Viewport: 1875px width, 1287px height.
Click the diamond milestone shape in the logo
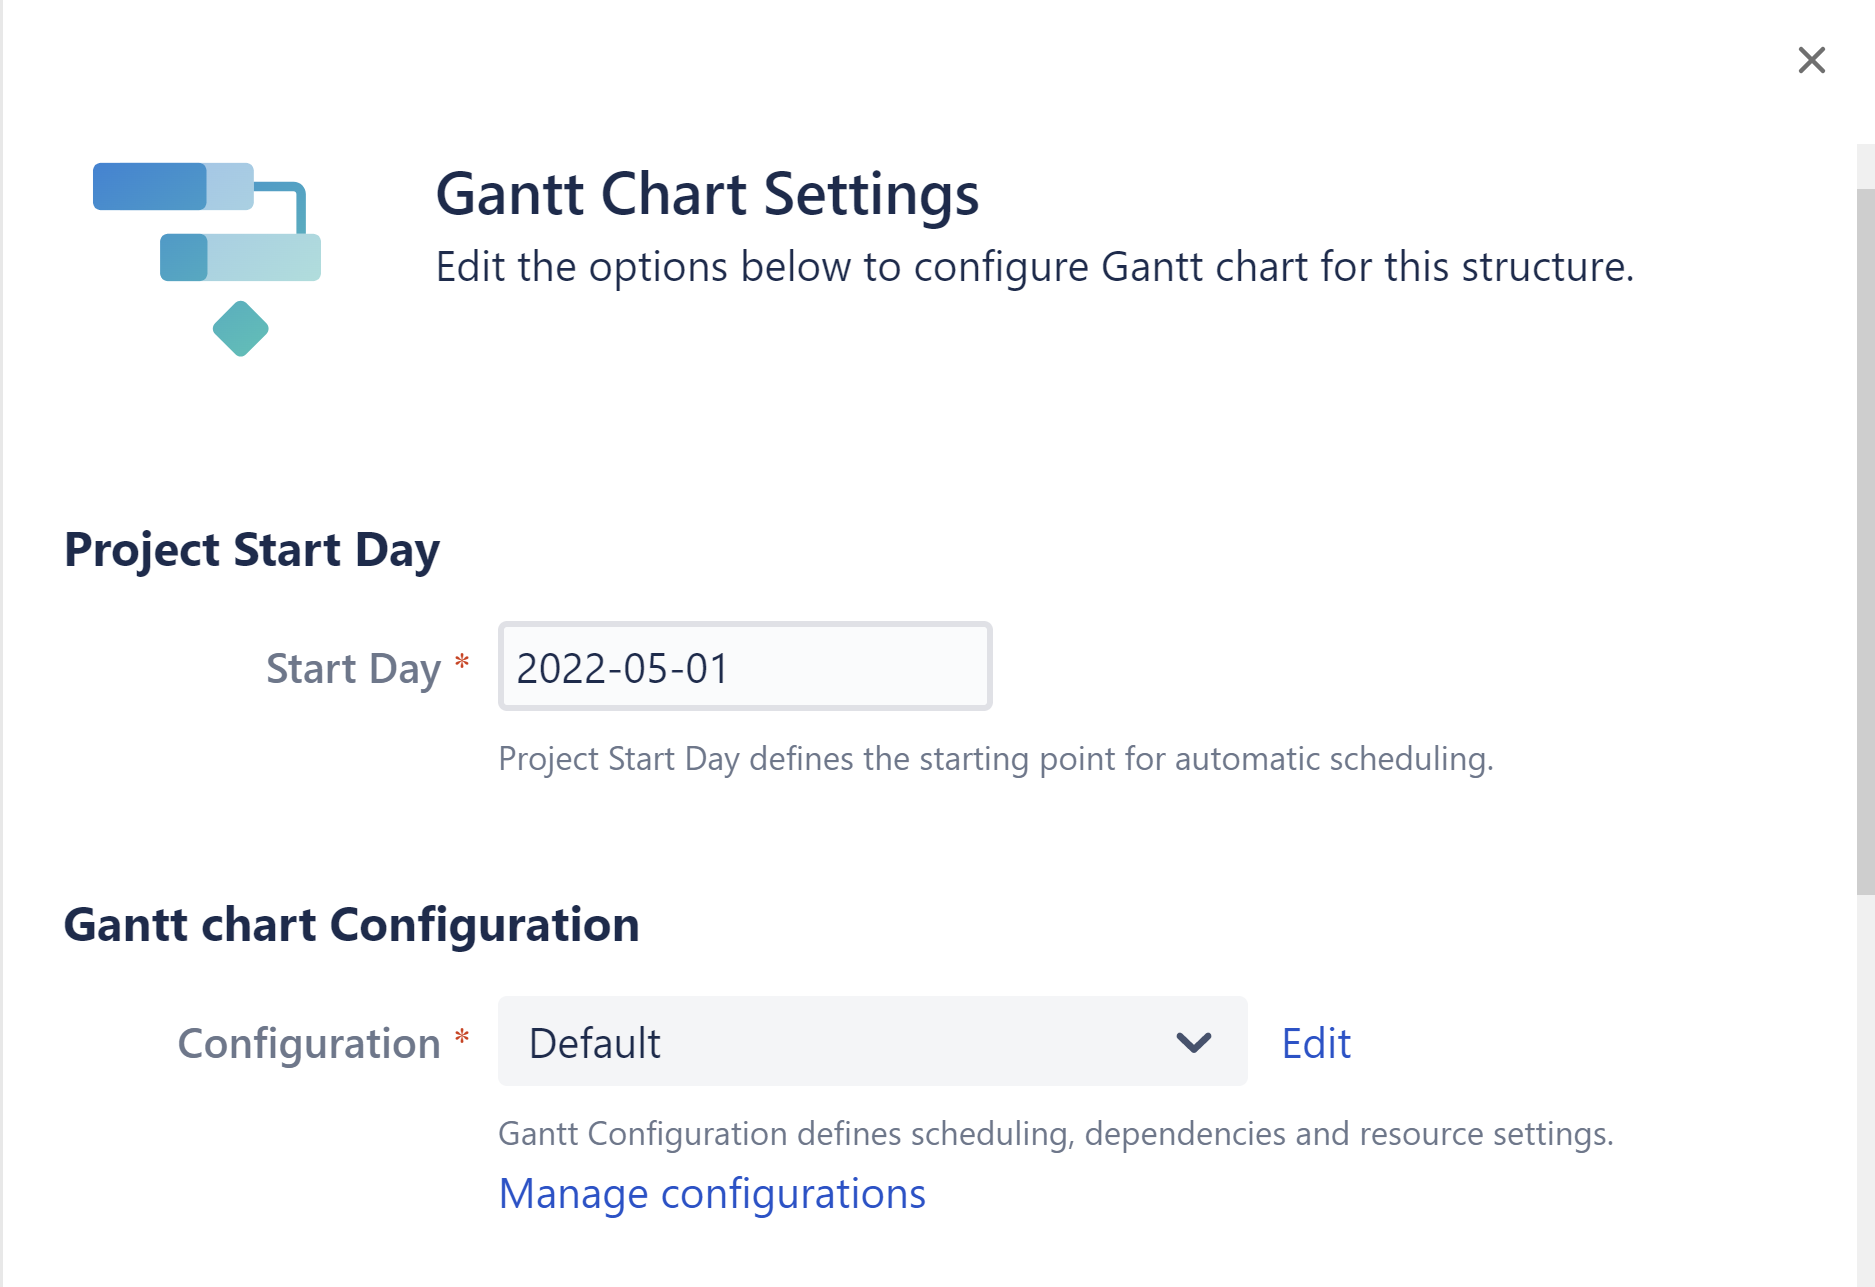coord(240,327)
